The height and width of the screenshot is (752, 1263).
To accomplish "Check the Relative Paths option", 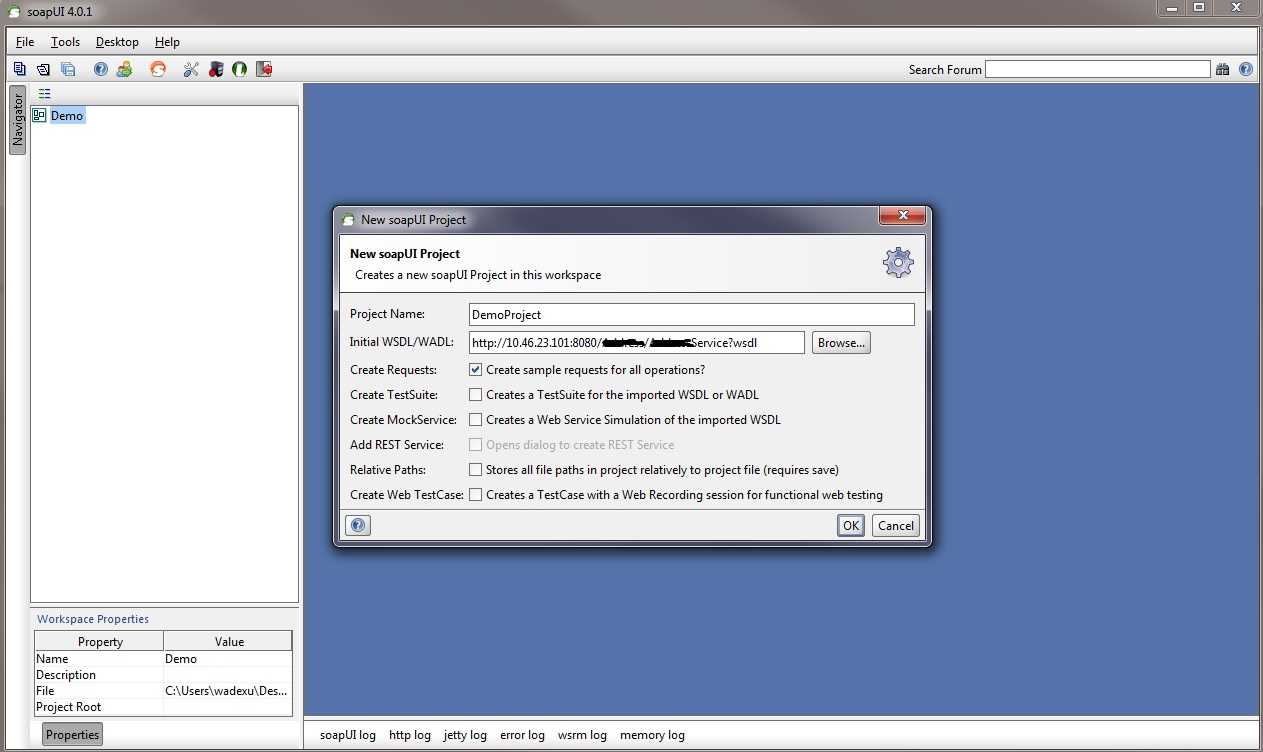I will point(476,470).
